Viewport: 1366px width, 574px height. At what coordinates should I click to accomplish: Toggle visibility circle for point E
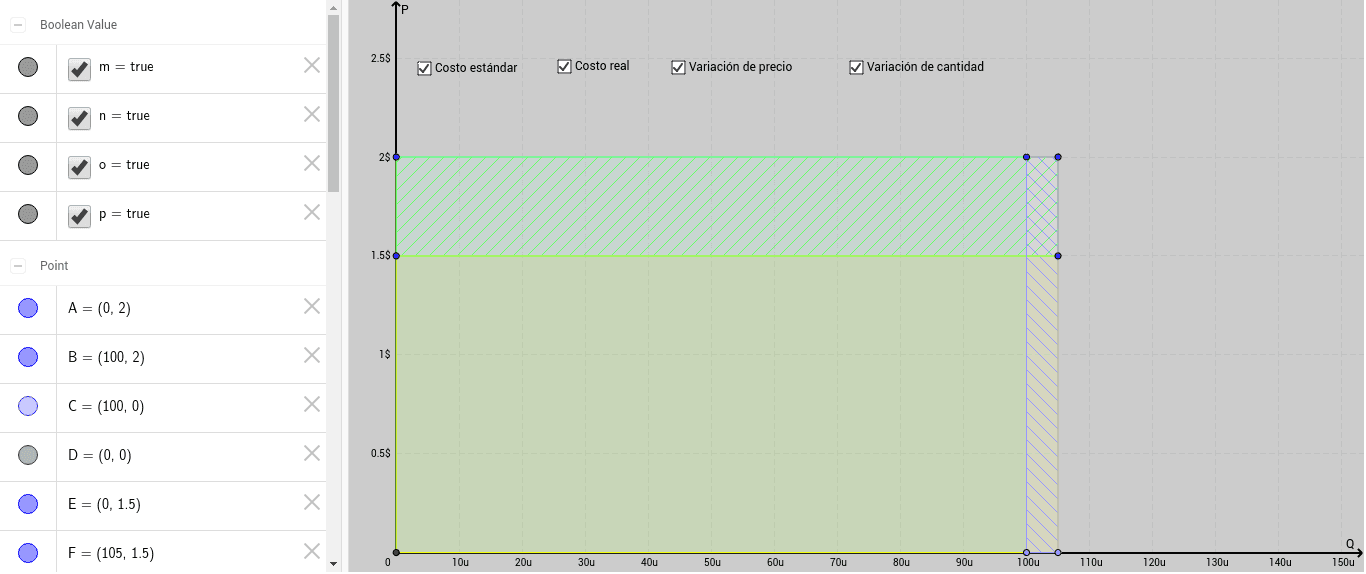coord(28,504)
